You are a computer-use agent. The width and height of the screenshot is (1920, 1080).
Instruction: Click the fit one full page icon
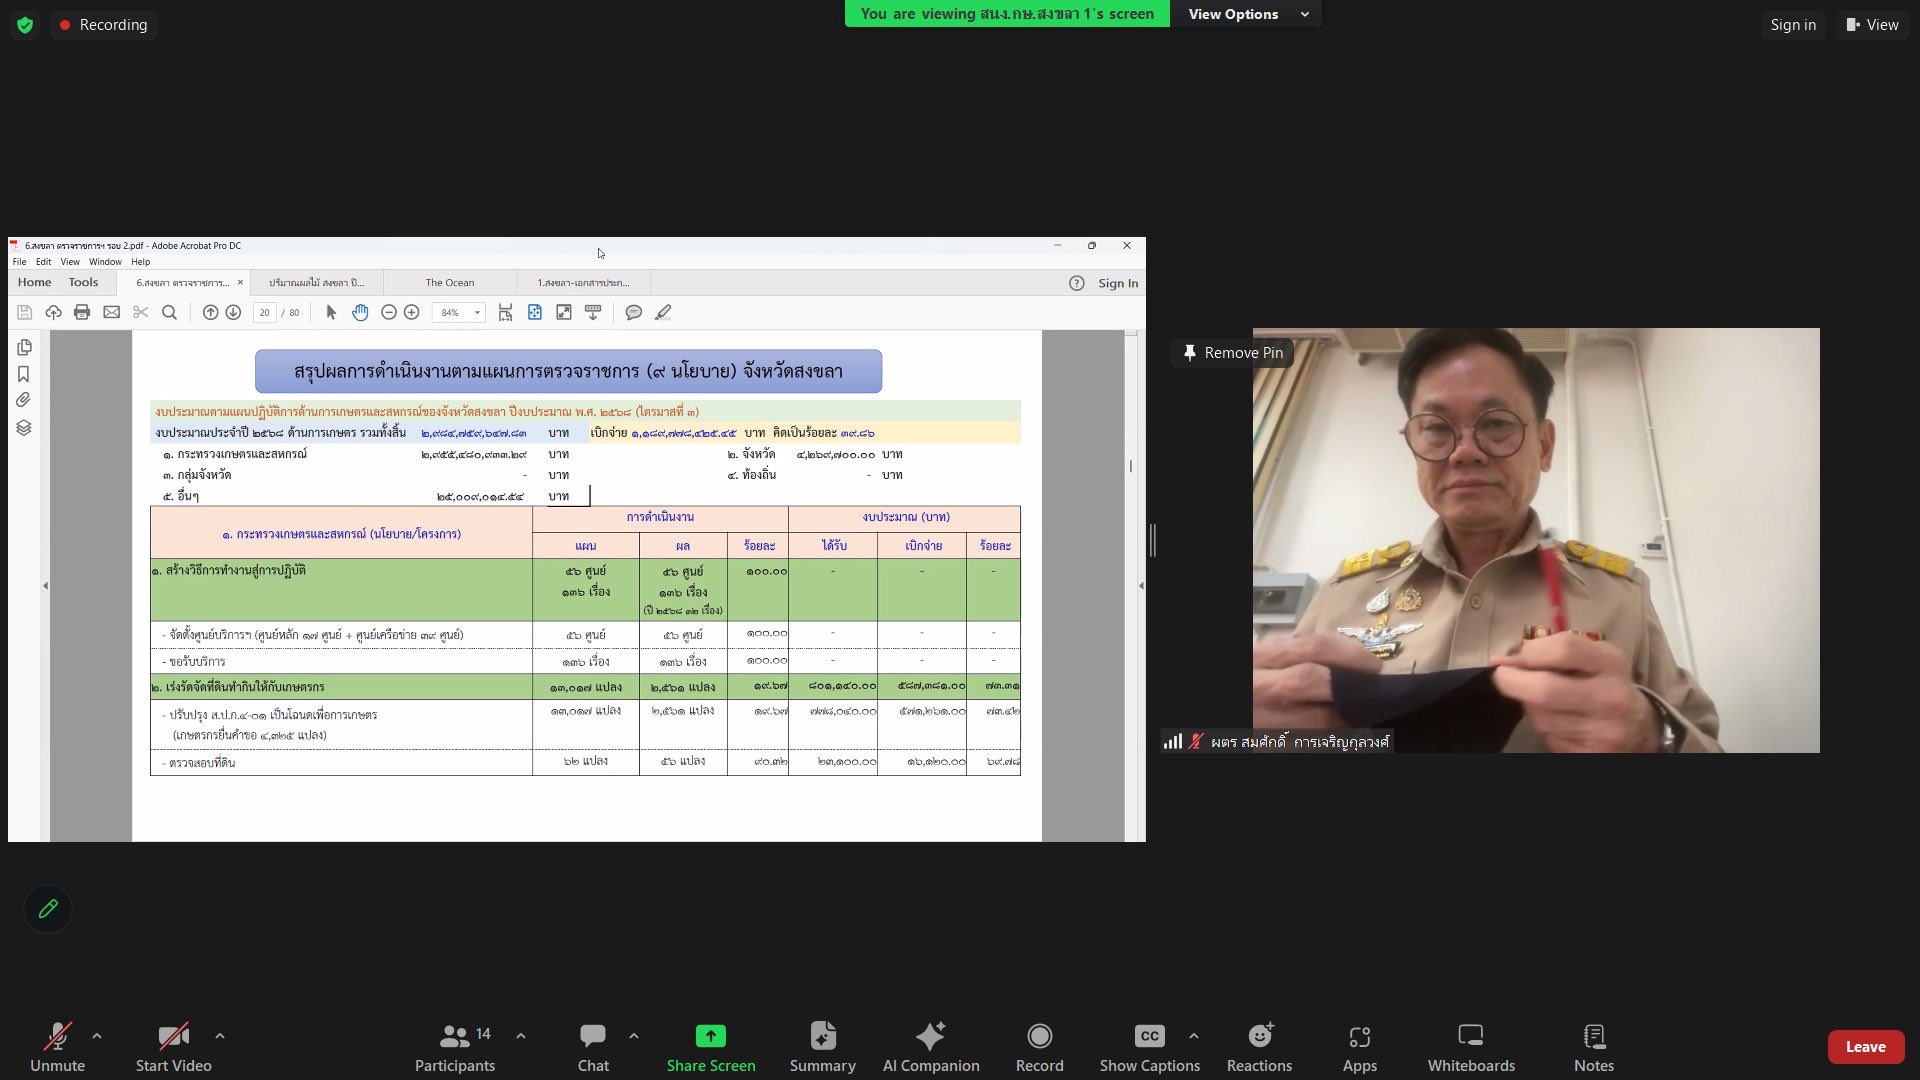coord(535,313)
